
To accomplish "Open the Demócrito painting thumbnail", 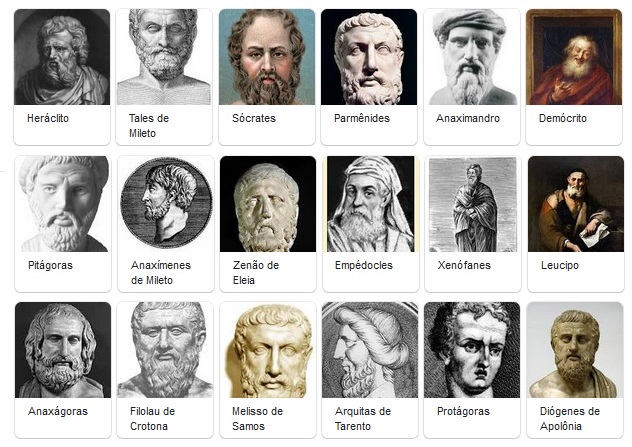I will tap(574, 57).
